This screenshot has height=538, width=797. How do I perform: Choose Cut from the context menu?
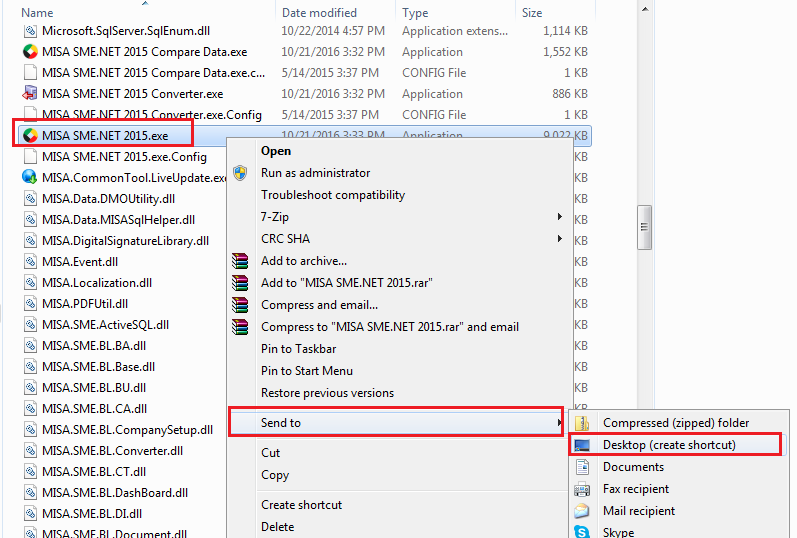click(270, 453)
